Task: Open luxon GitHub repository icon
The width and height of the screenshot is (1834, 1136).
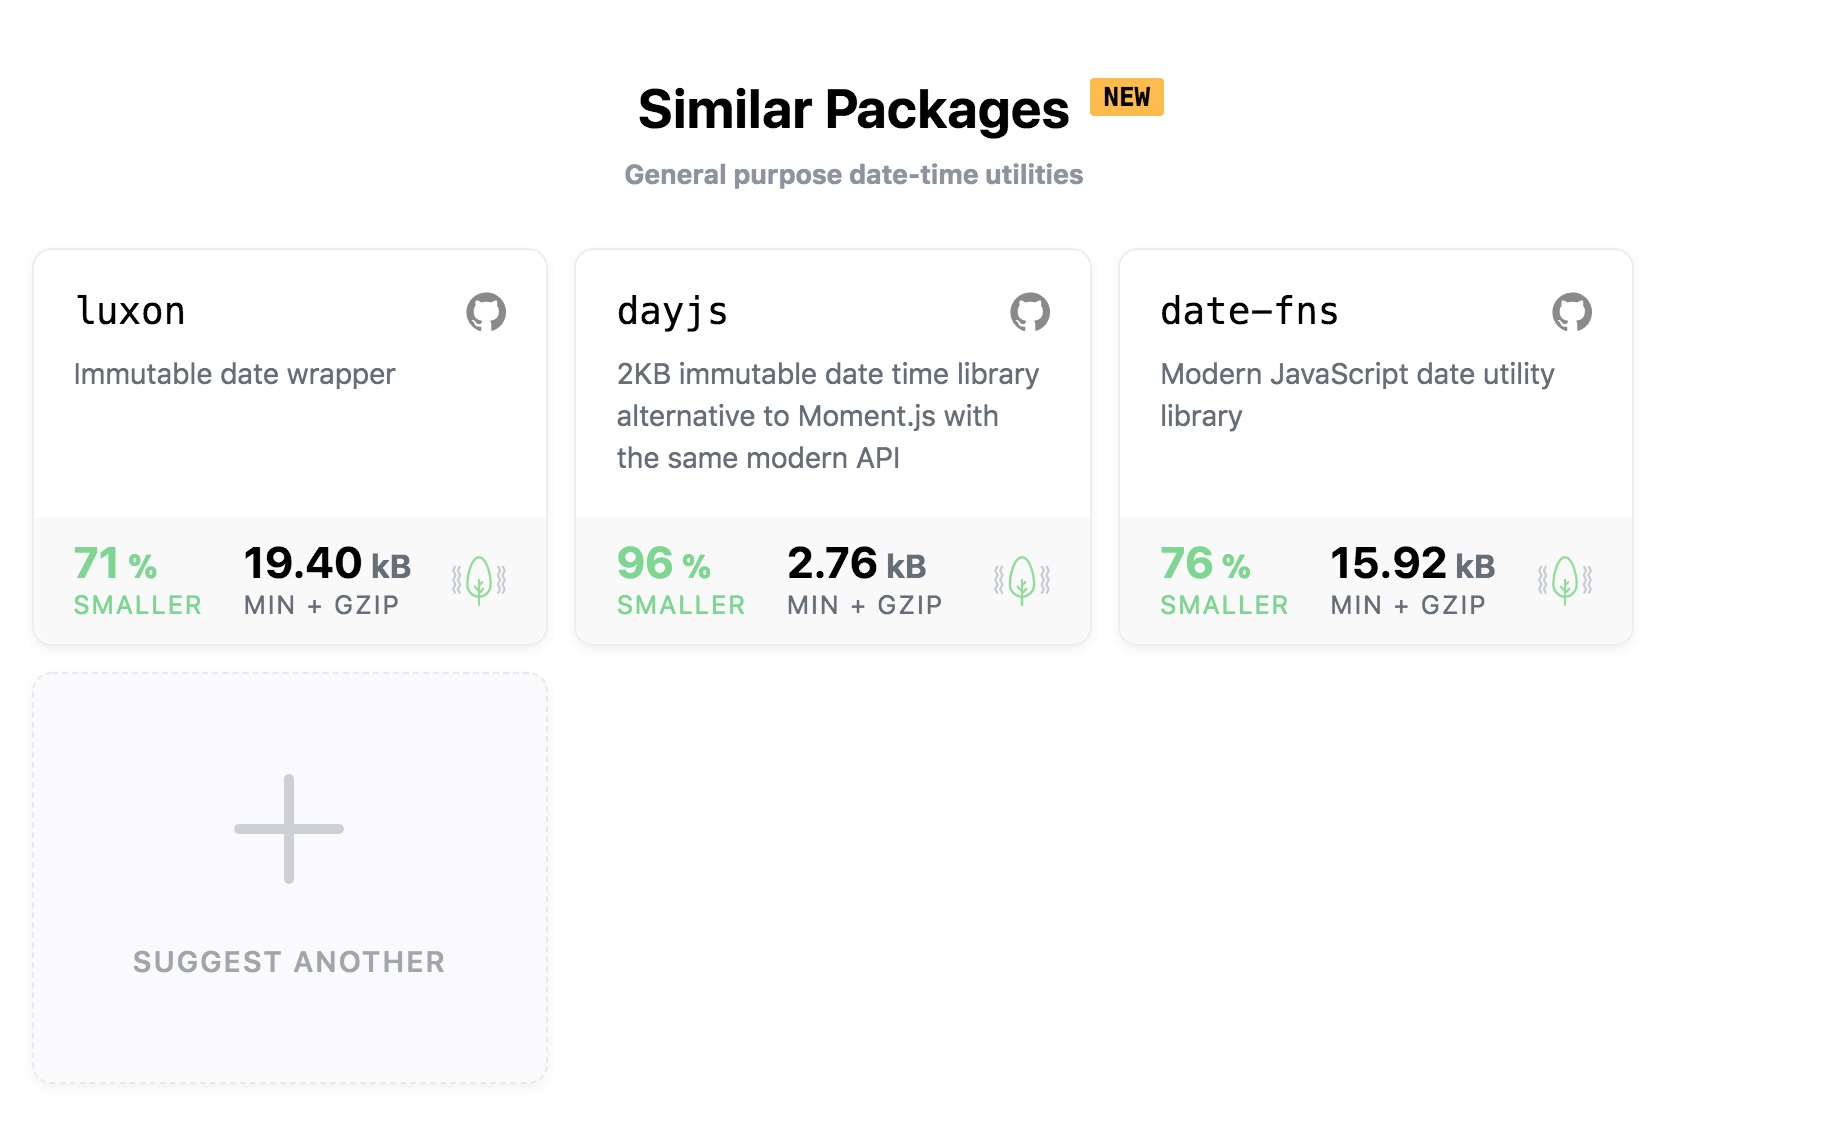Action: [486, 312]
